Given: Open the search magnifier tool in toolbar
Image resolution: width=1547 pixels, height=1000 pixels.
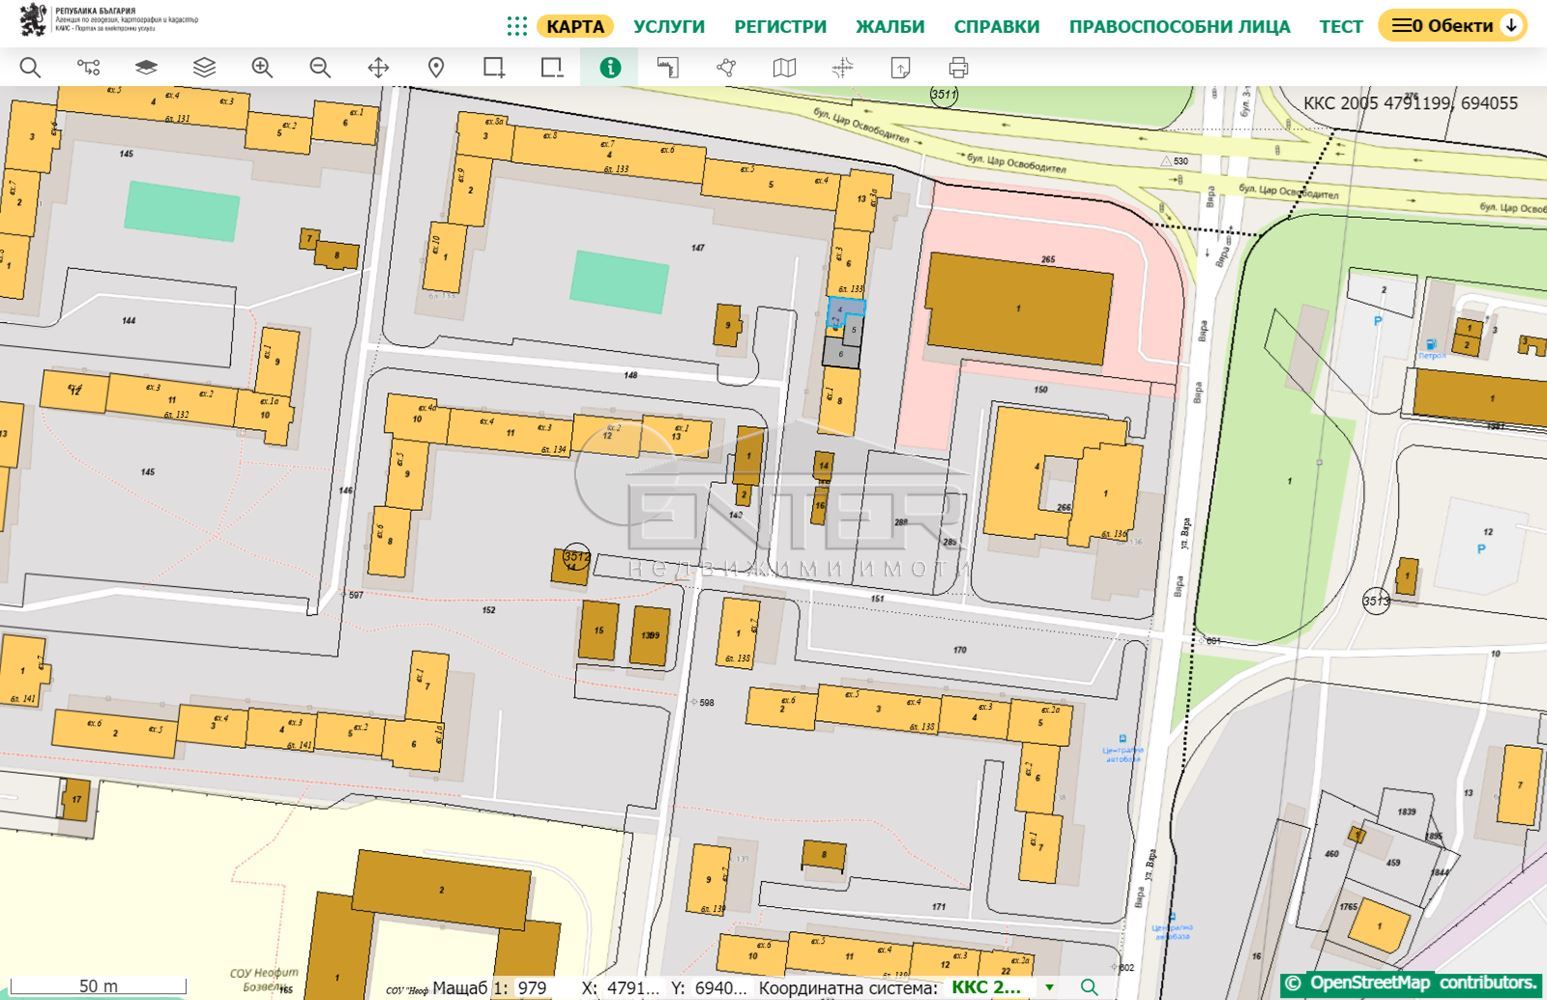Looking at the screenshot, I should click(30, 68).
